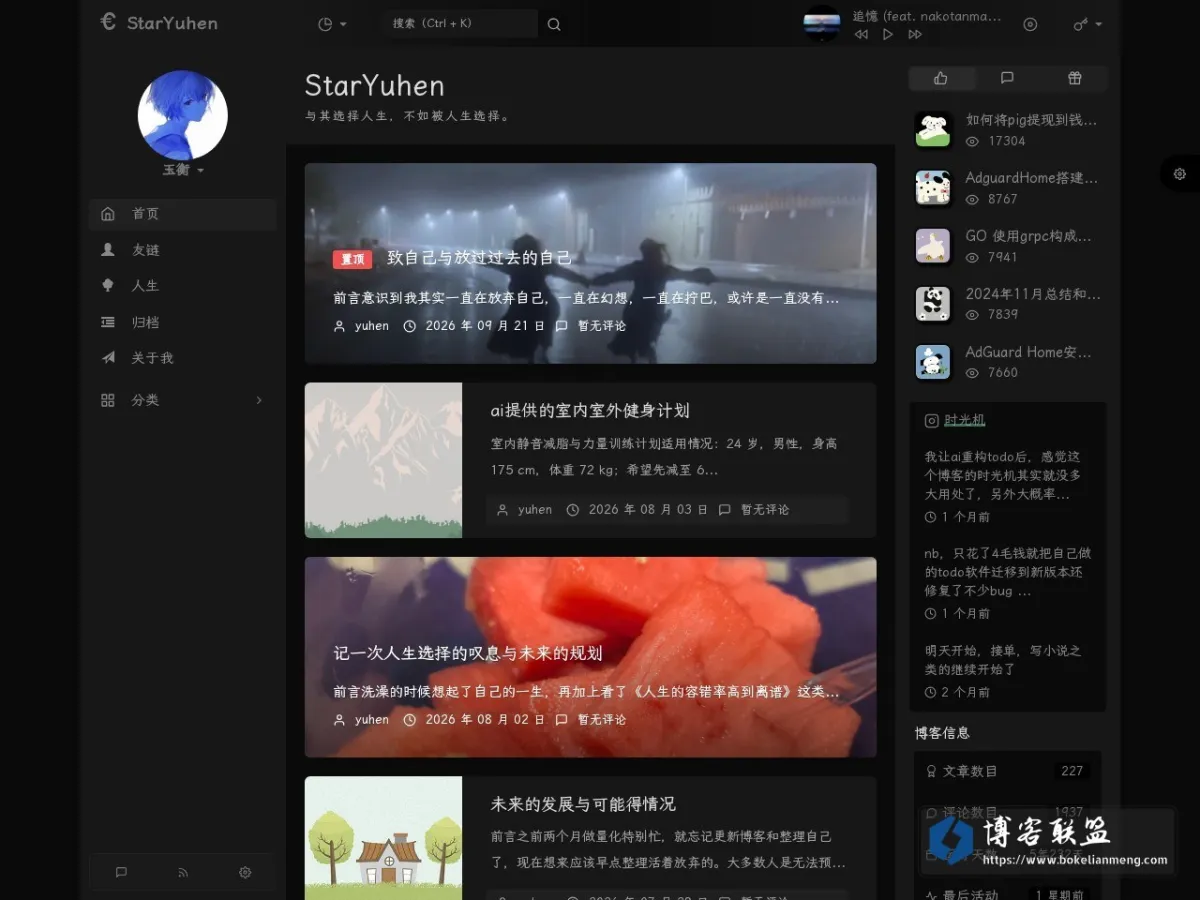This screenshot has height=900, width=1200.
Task: Open post 未来的发展与可能得情况
Action: pyautogui.click(x=583, y=804)
